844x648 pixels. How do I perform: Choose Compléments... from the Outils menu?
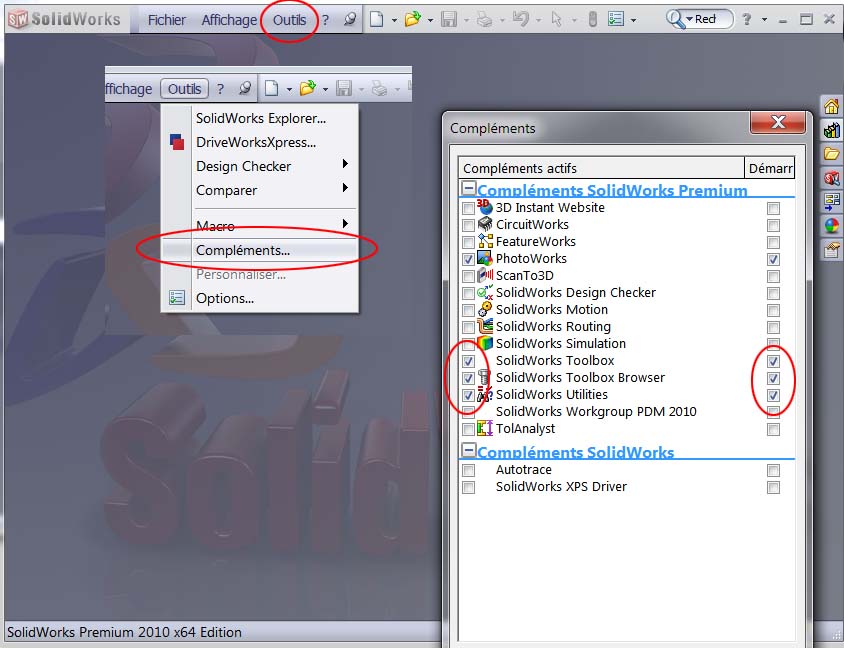coord(260,250)
